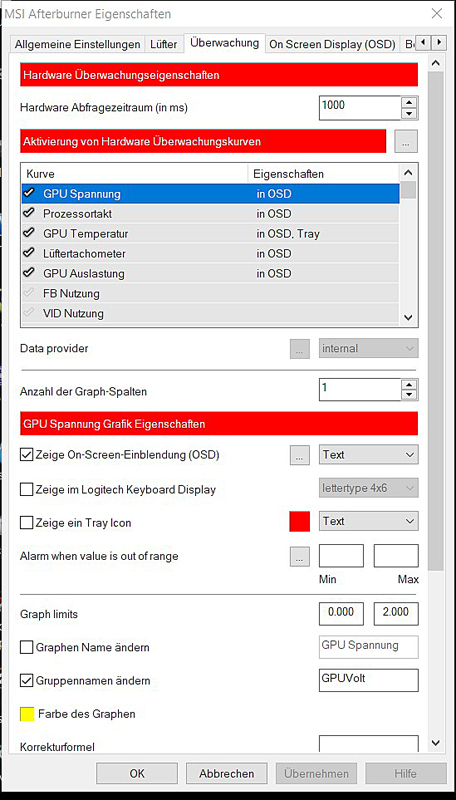Select the FB Nutzung row label
Screen dimensions: 456x800
(x=71, y=293)
